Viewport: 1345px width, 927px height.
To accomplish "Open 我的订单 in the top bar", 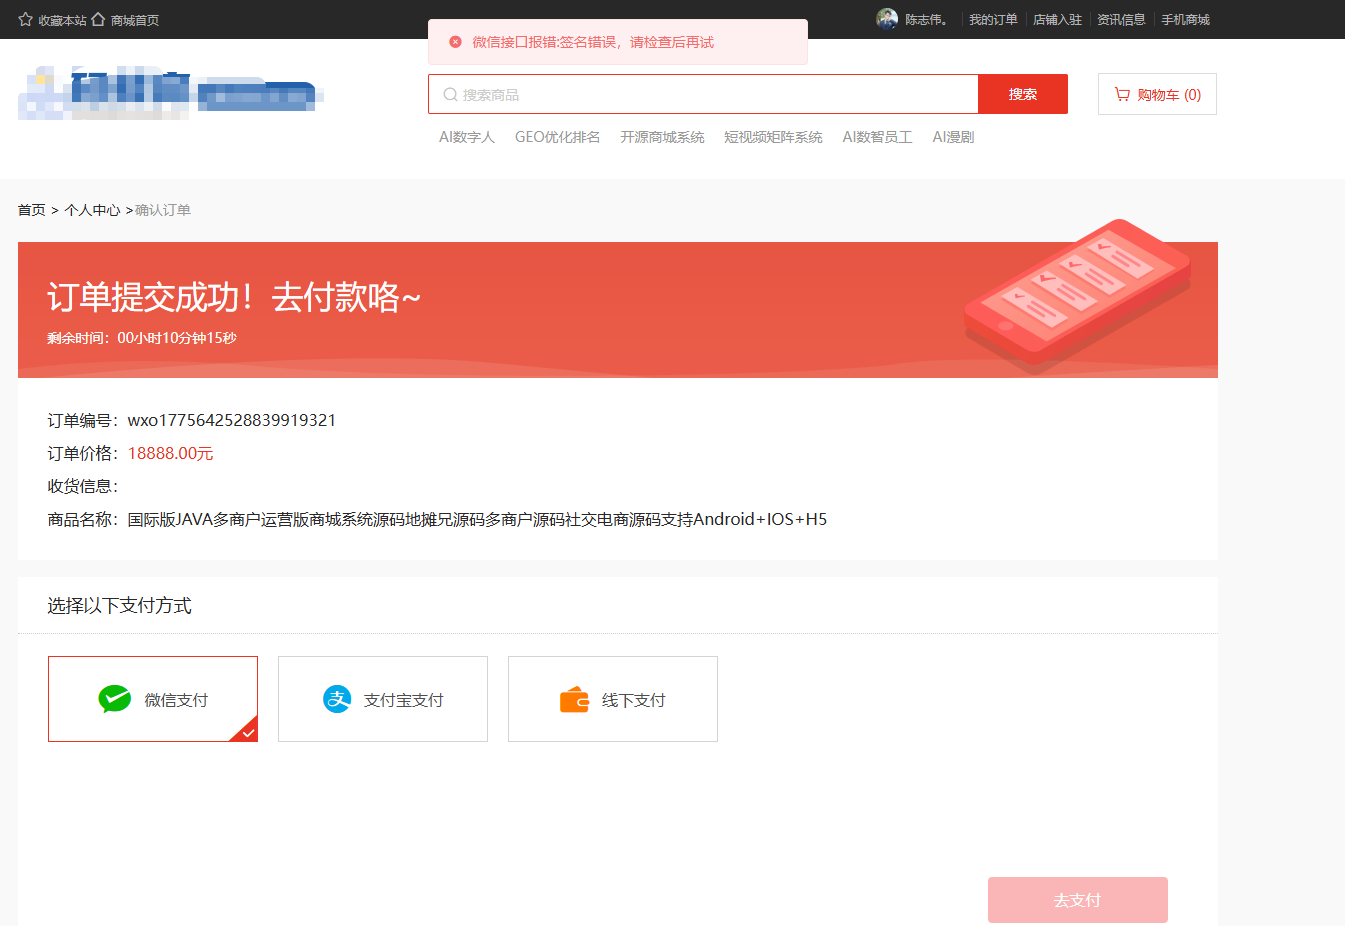I will pyautogui.click(x=993, y=20).
